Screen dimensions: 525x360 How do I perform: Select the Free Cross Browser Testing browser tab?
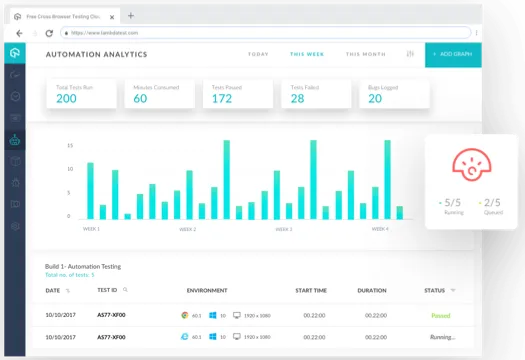(x=65, y=16)
